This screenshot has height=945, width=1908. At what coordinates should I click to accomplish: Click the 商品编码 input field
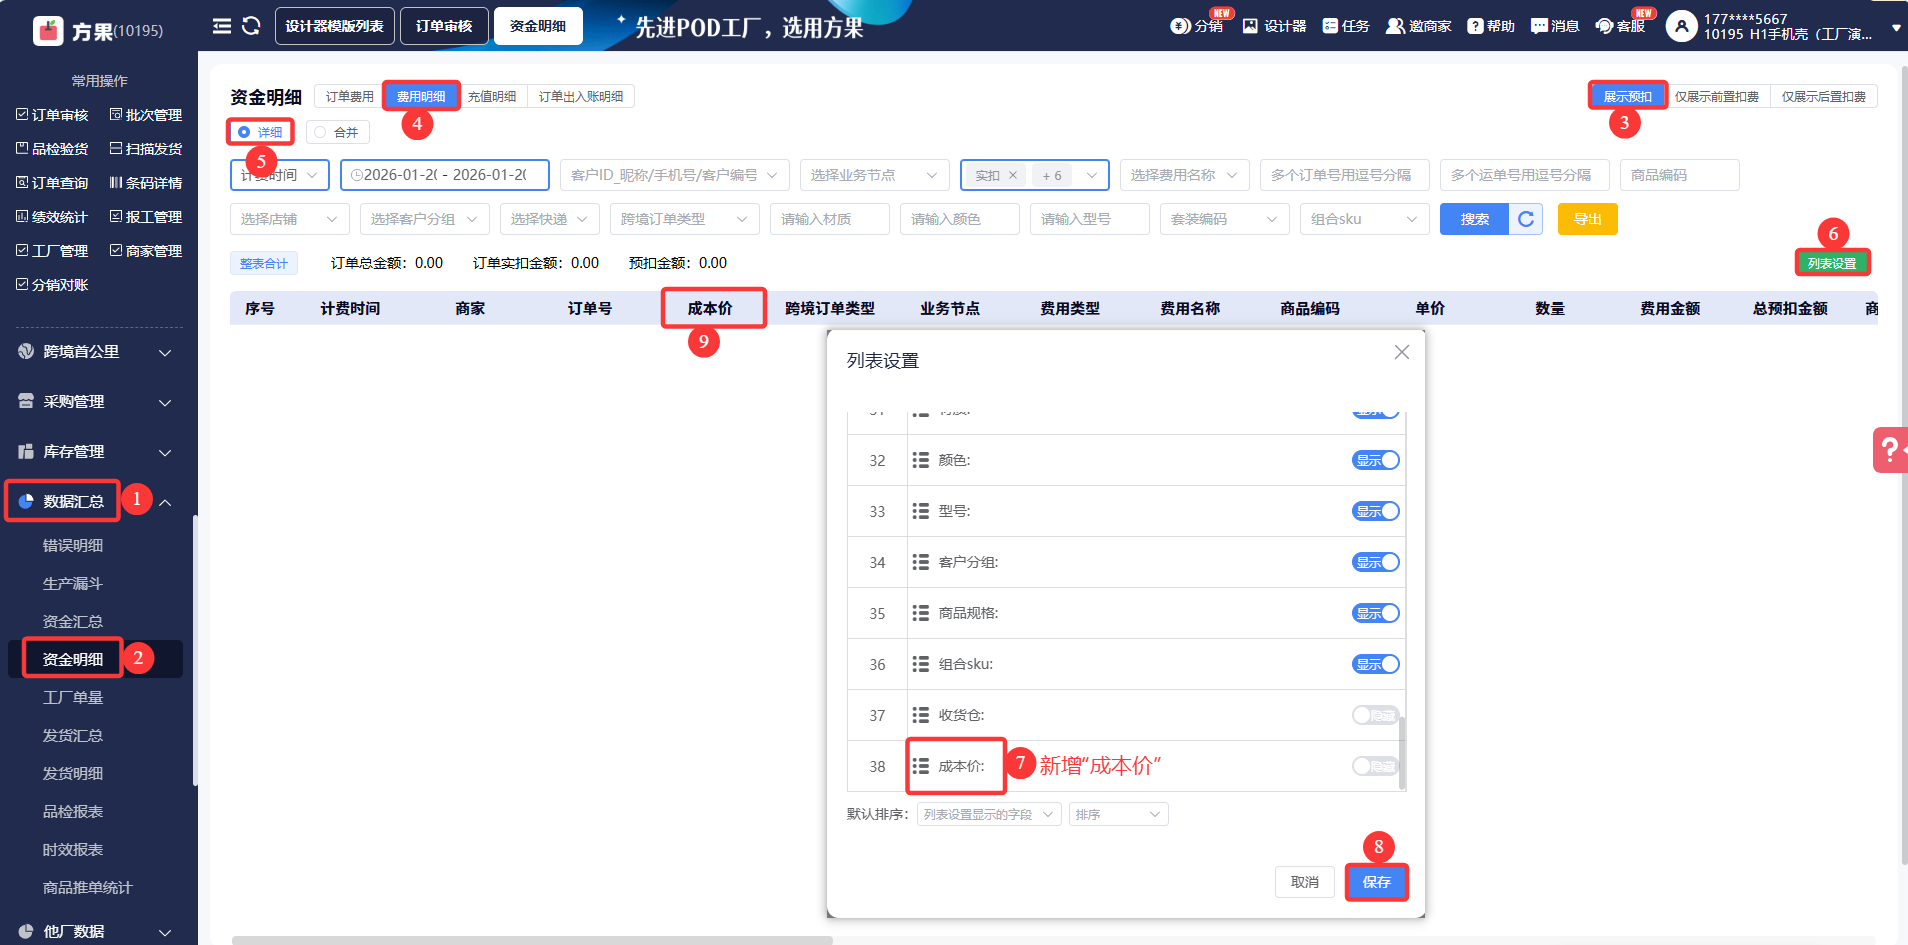tap(1680, 175)
